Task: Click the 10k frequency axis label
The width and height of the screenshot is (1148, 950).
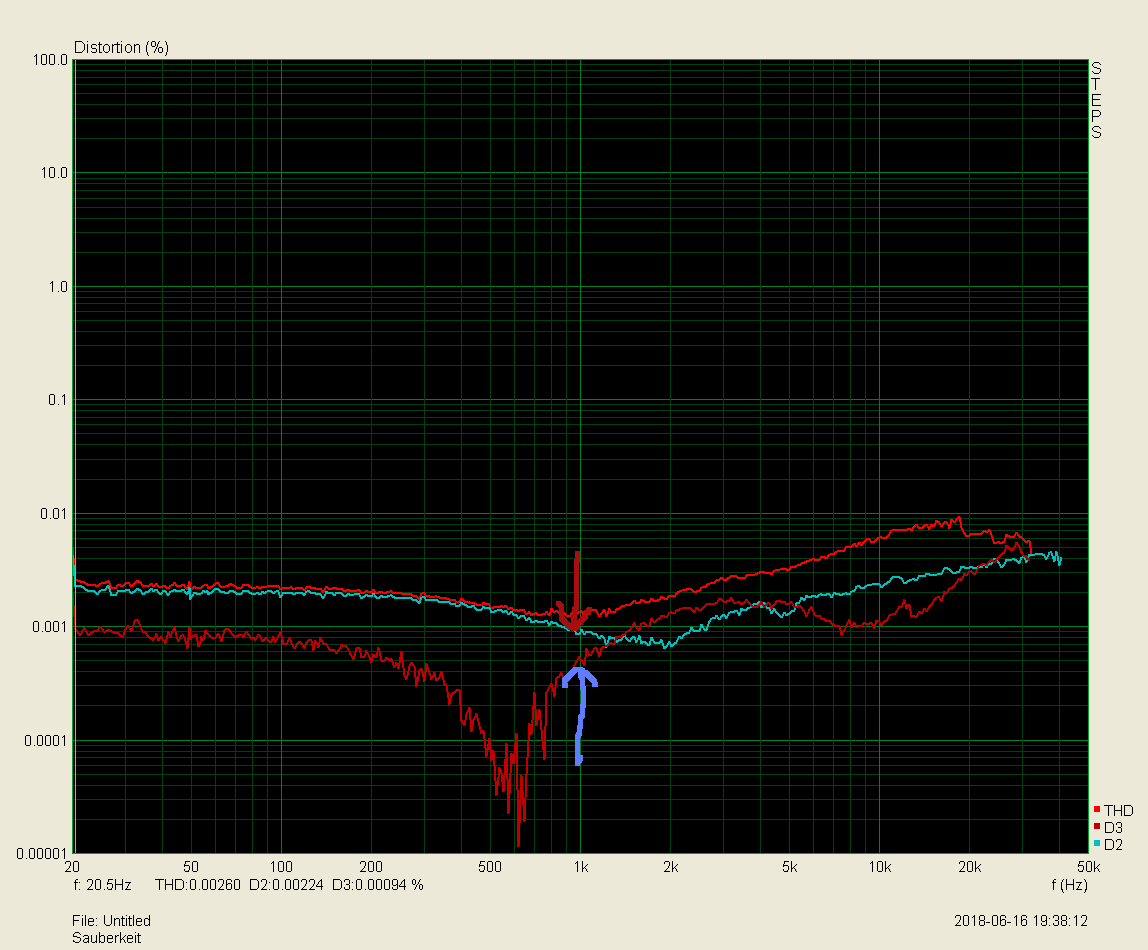Action: coord(879,867)
